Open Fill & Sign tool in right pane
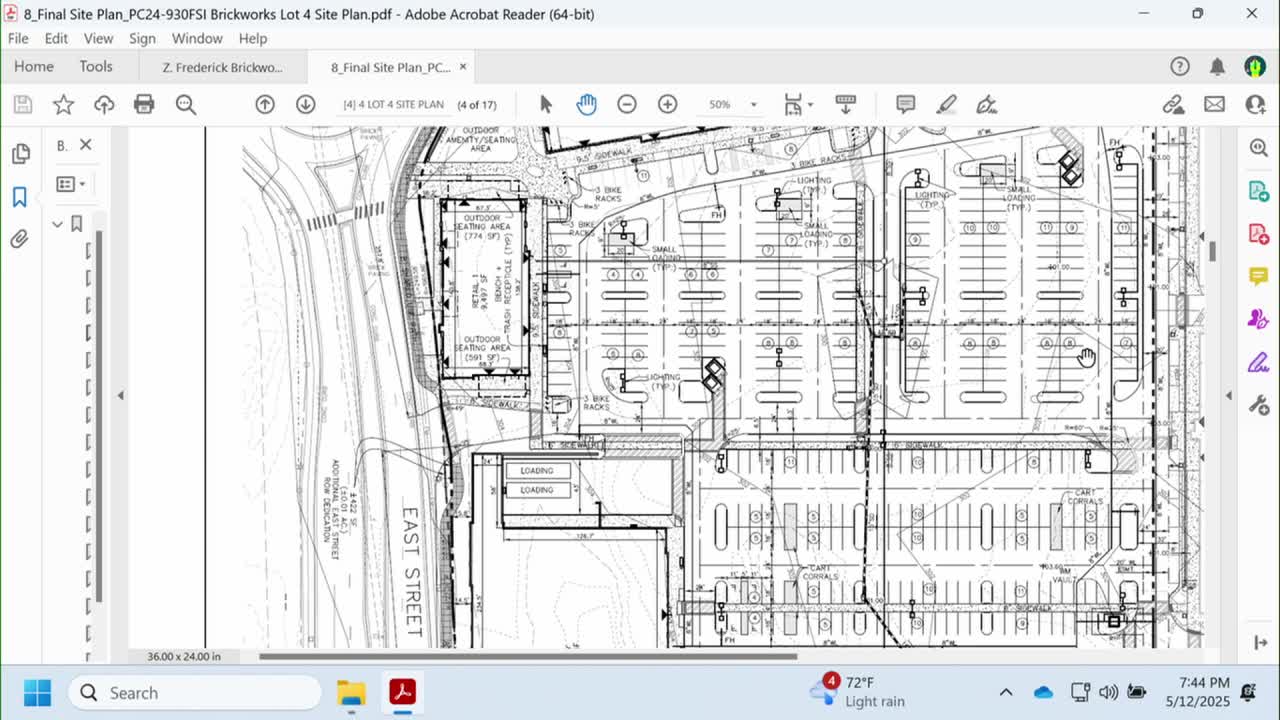Screen dimensions: 1280x720 click(1259, 361)
